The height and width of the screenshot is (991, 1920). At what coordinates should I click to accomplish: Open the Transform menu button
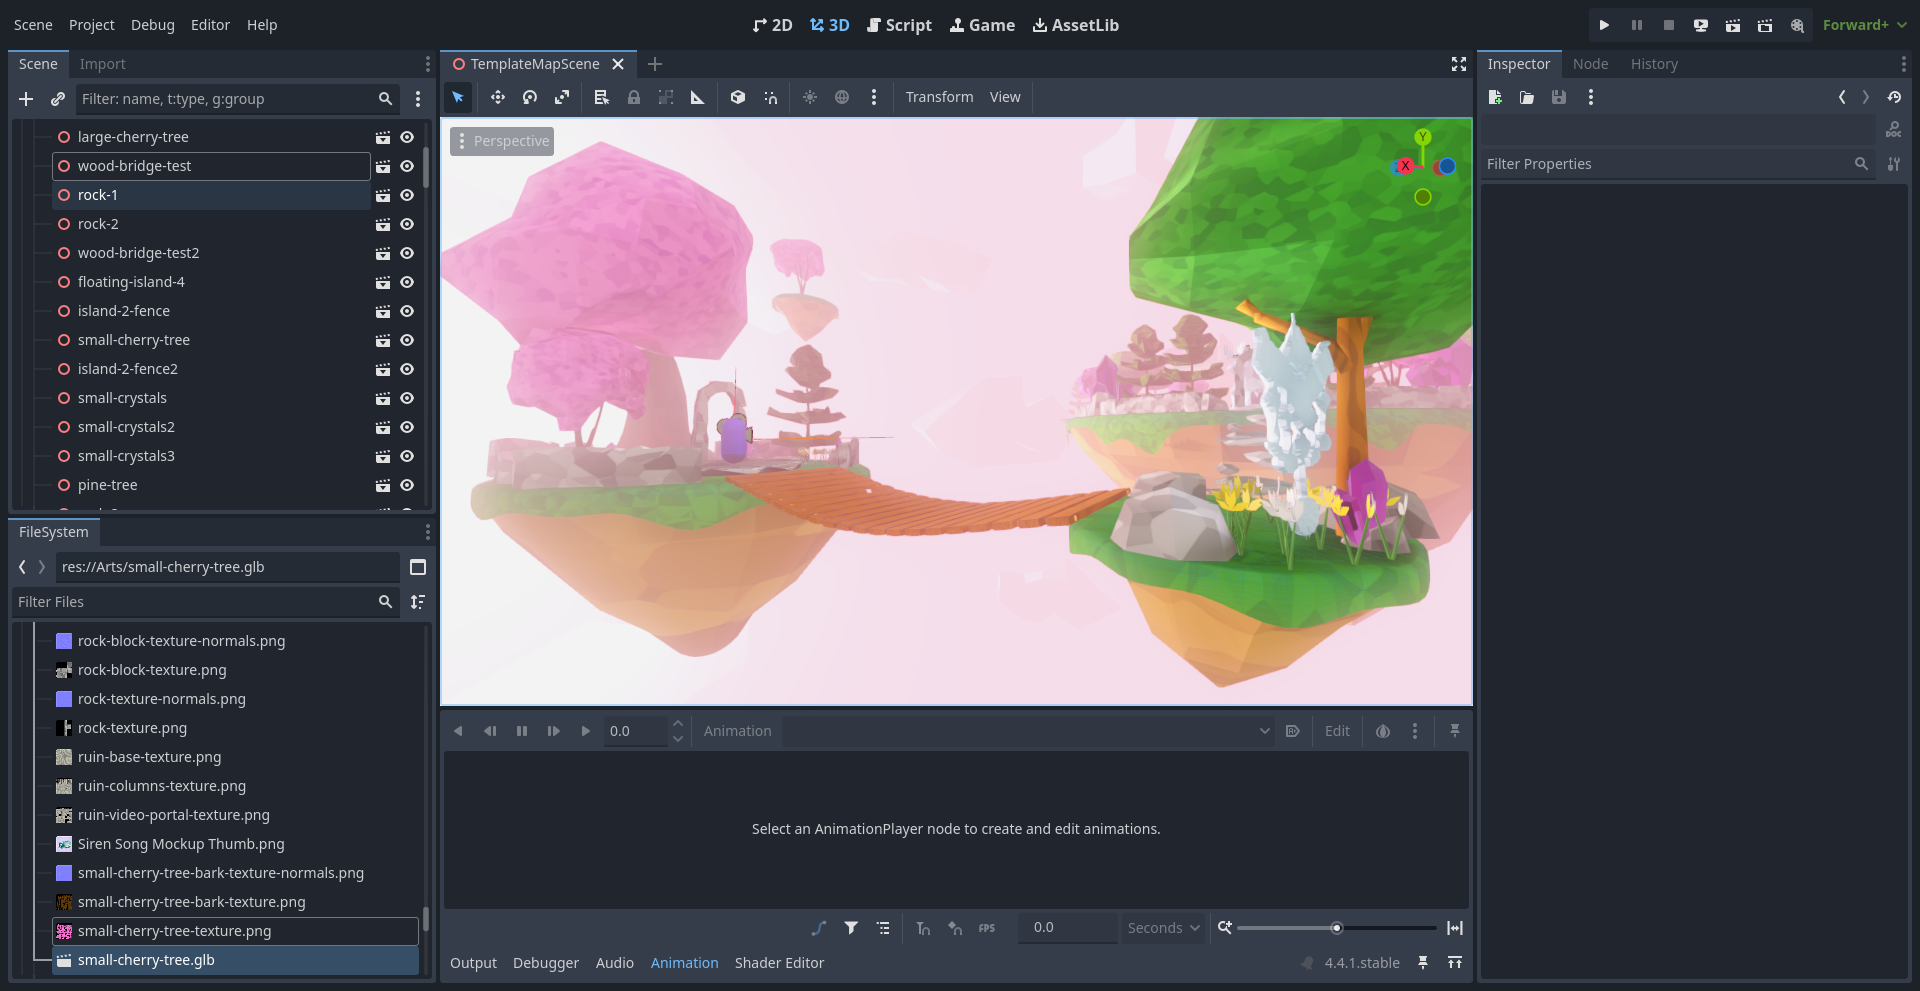[939, 97]
